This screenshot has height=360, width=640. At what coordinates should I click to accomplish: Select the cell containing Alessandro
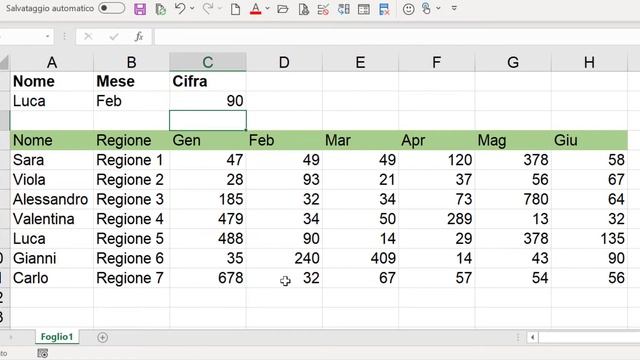(x=51, y=199)
